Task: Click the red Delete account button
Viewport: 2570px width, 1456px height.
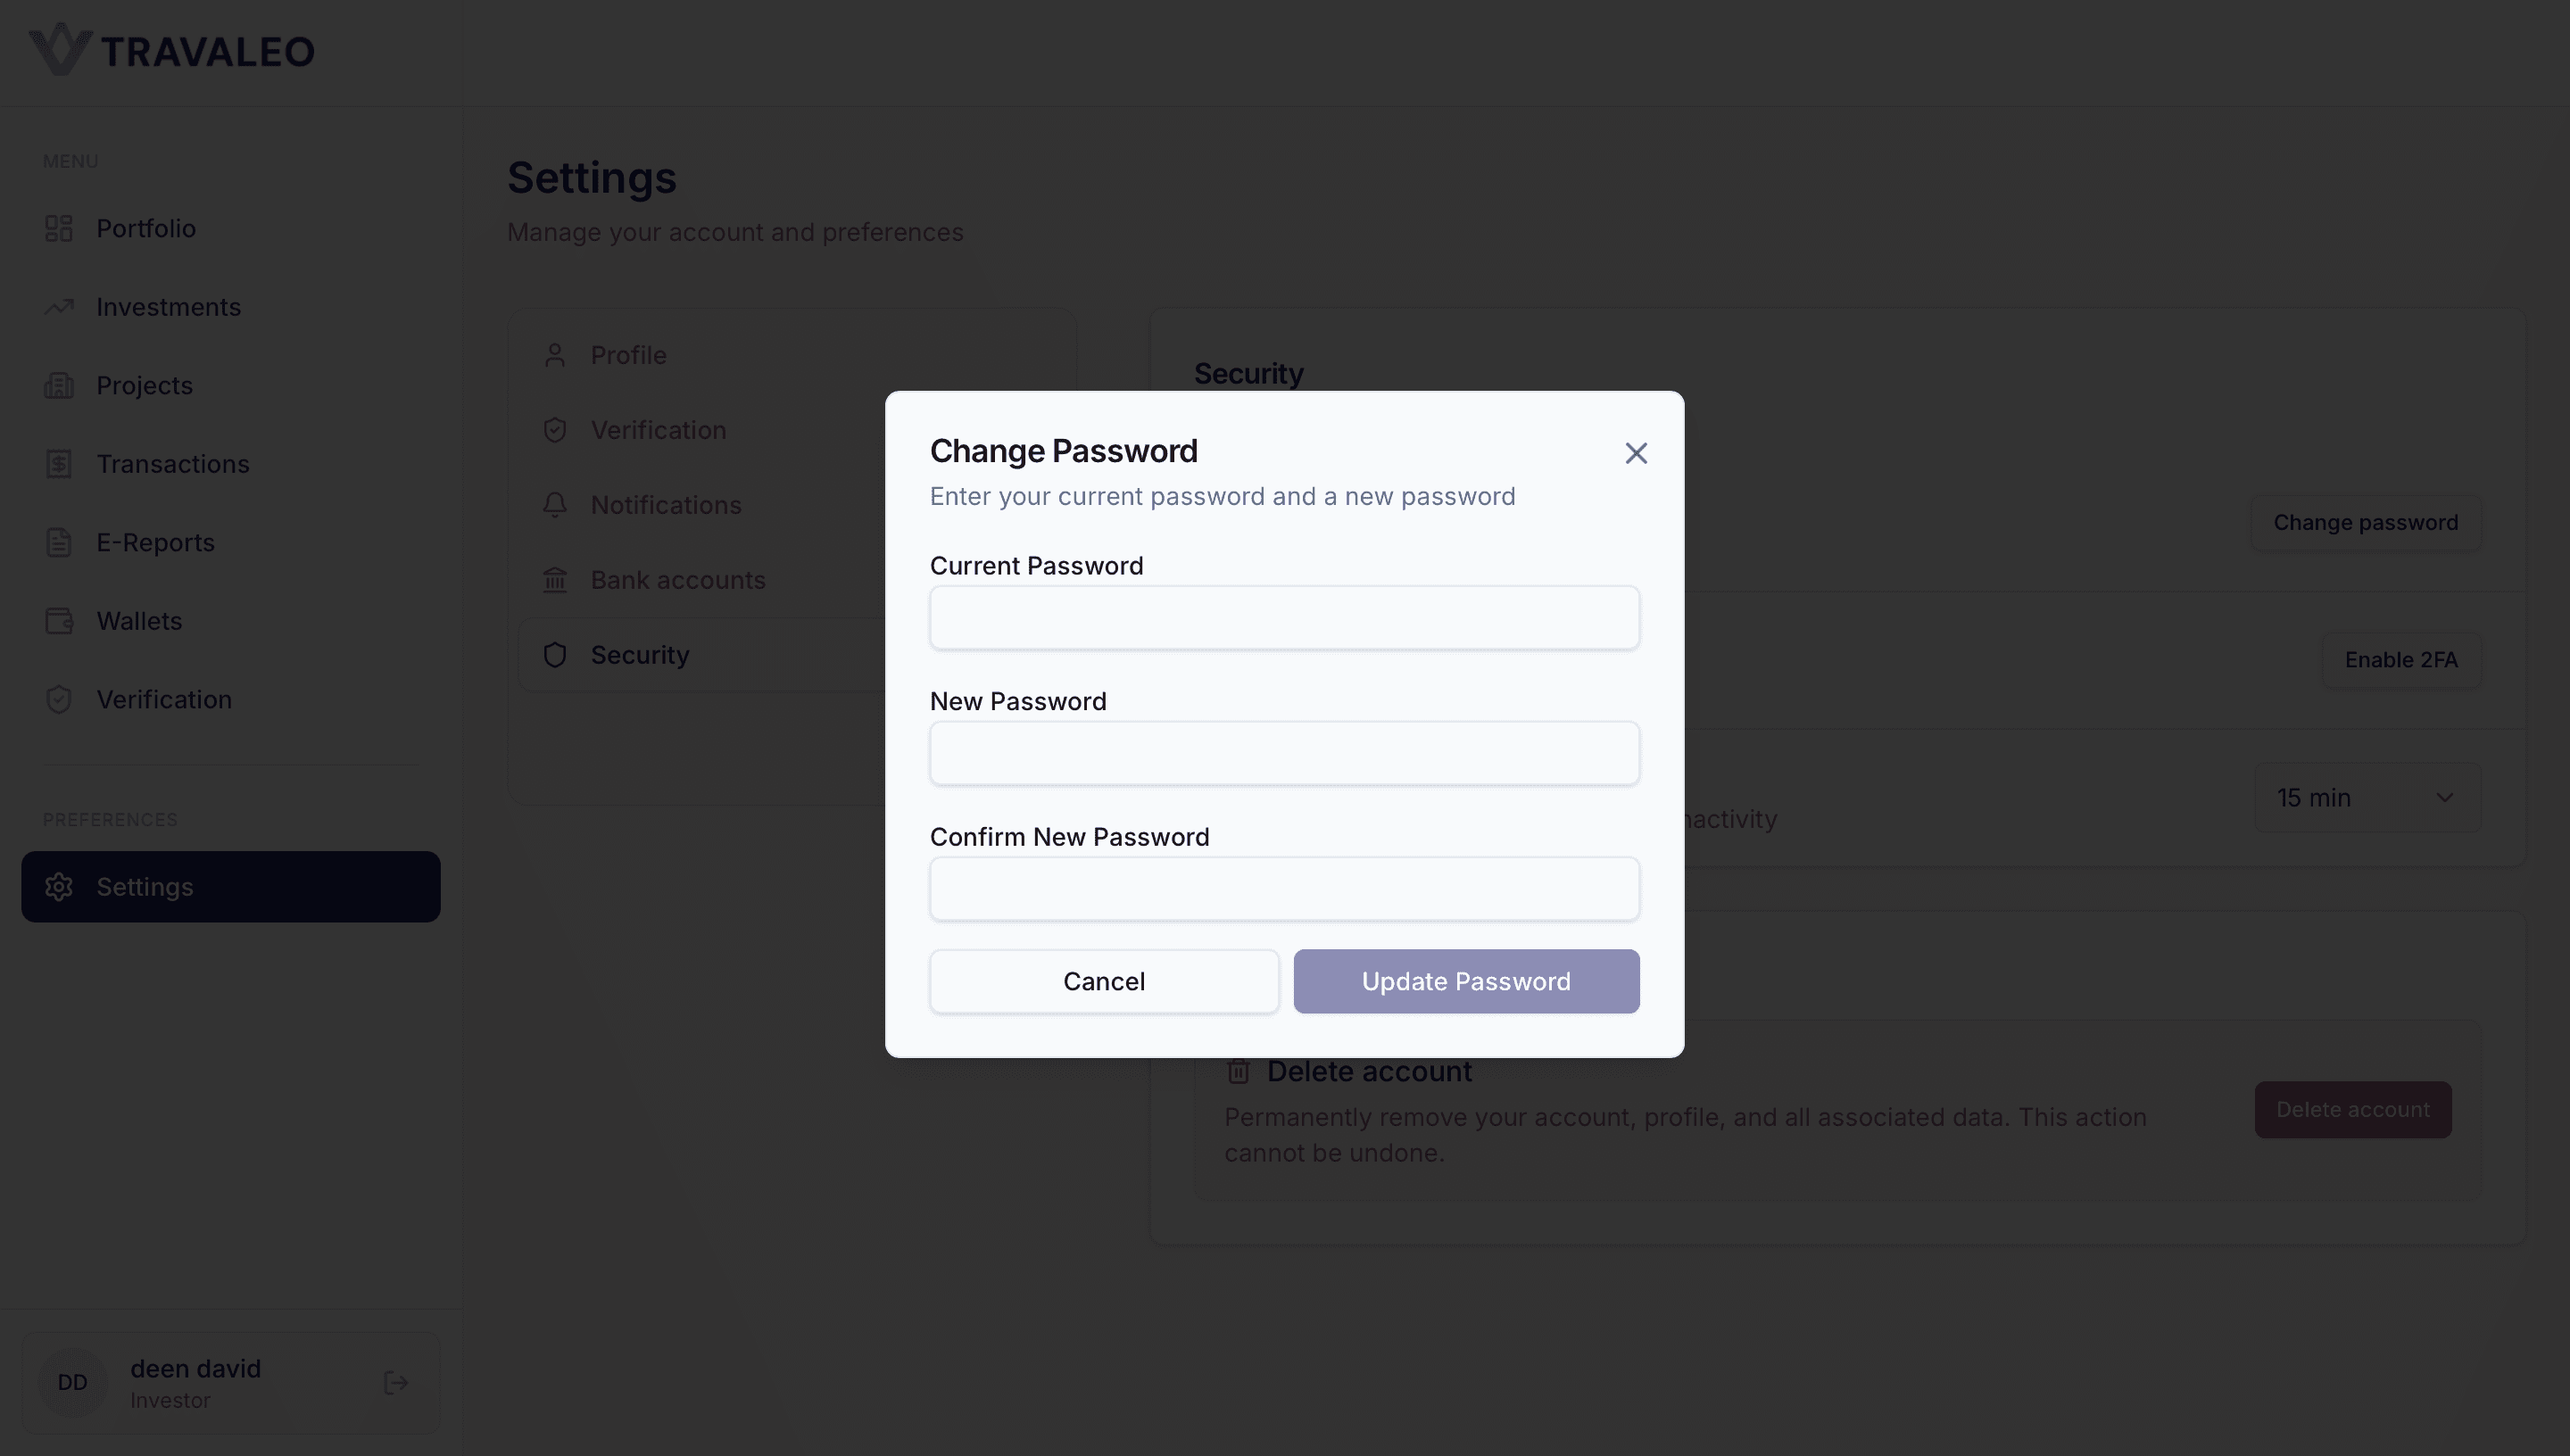Action: [x=2353, y=1109]
